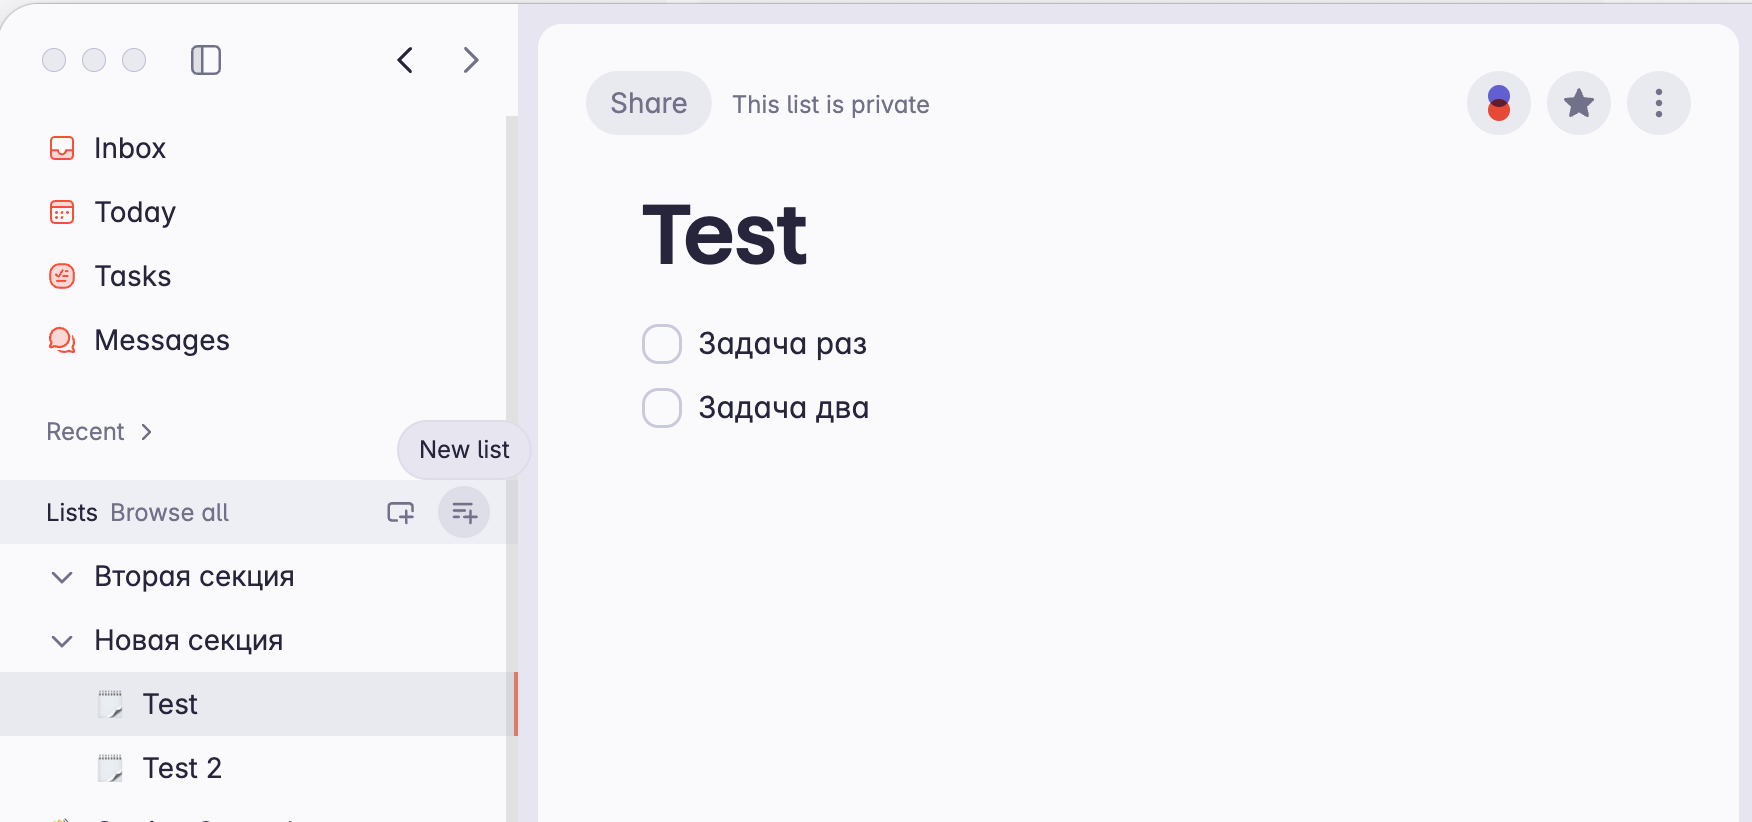Collapse the Вторая секция section
This screenshot has height=822, width=1752.
coord(62,577)
